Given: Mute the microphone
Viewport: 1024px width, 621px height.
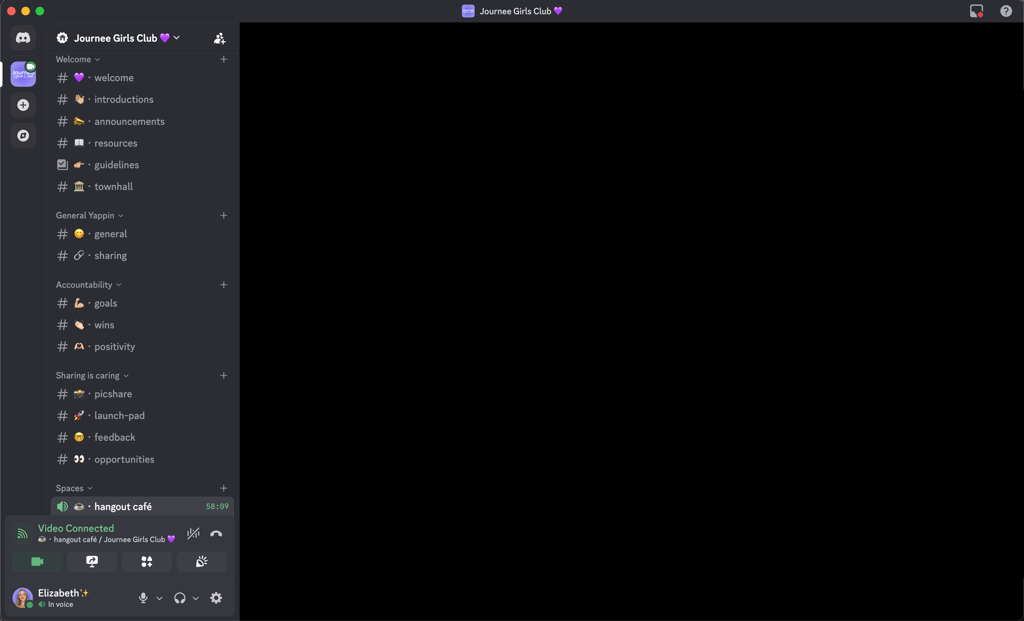Looking at the screenshot, I should tap(143, 598).
